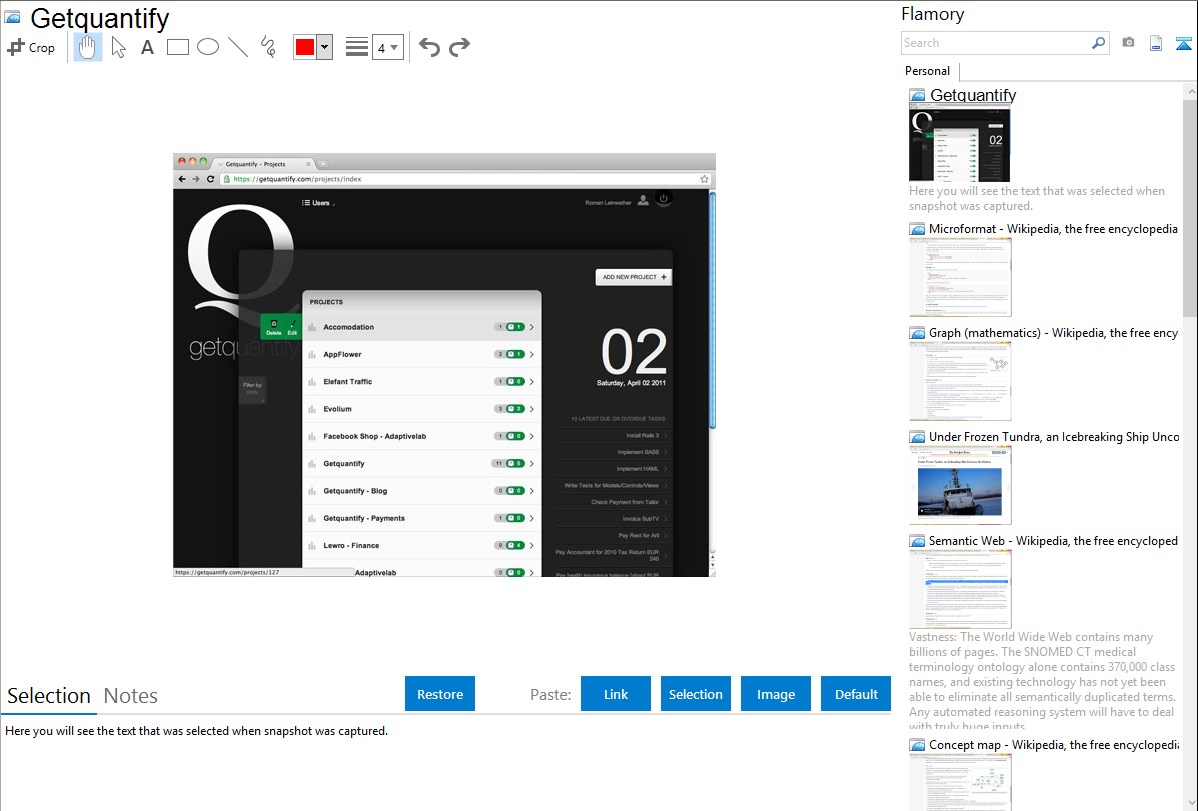Click the Accomodation project row in snapshot

(422, 327)
